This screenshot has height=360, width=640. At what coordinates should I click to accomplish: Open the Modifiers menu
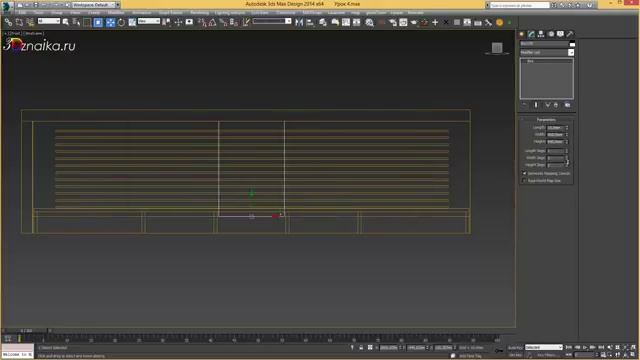(116, 13)
